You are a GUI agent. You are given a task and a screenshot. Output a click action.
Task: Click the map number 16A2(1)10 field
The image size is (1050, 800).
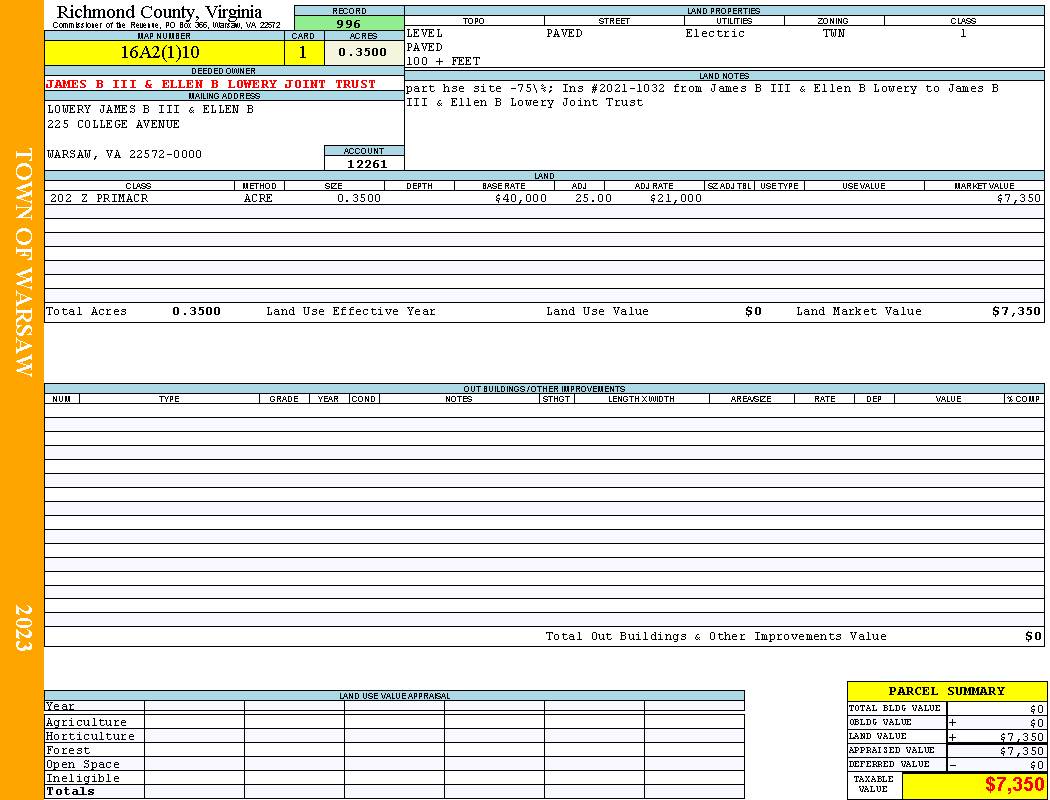tap(164, 53)
